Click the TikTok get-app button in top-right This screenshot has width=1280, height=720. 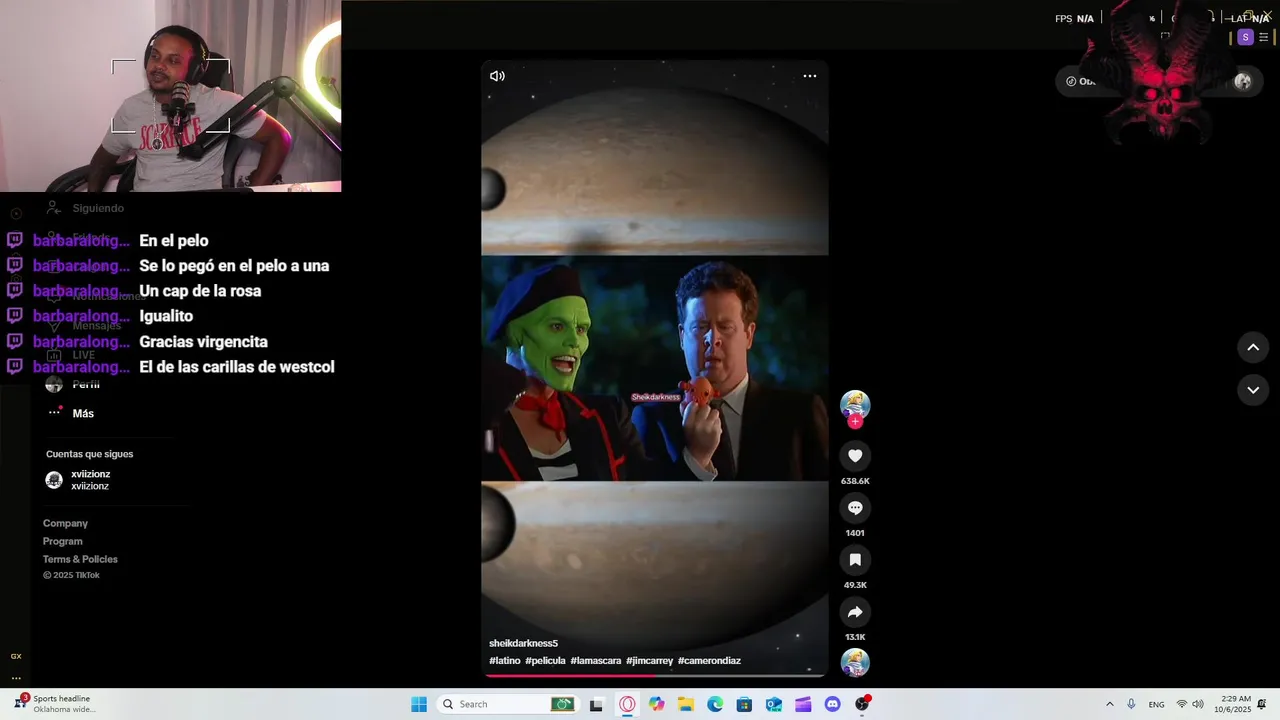(1080, 82)
